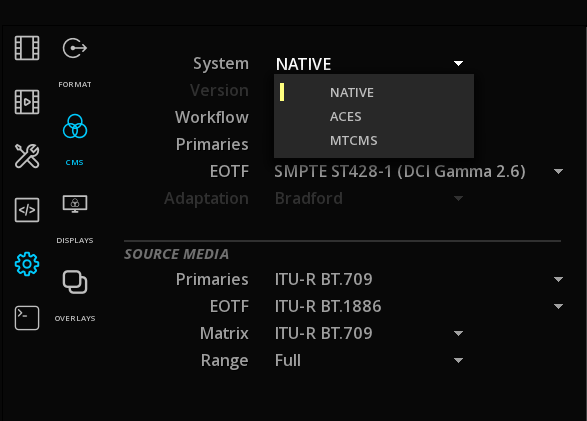Open the FORMAT settings section
This screenshot has width=587, height=421.
(x=75, y=63)
